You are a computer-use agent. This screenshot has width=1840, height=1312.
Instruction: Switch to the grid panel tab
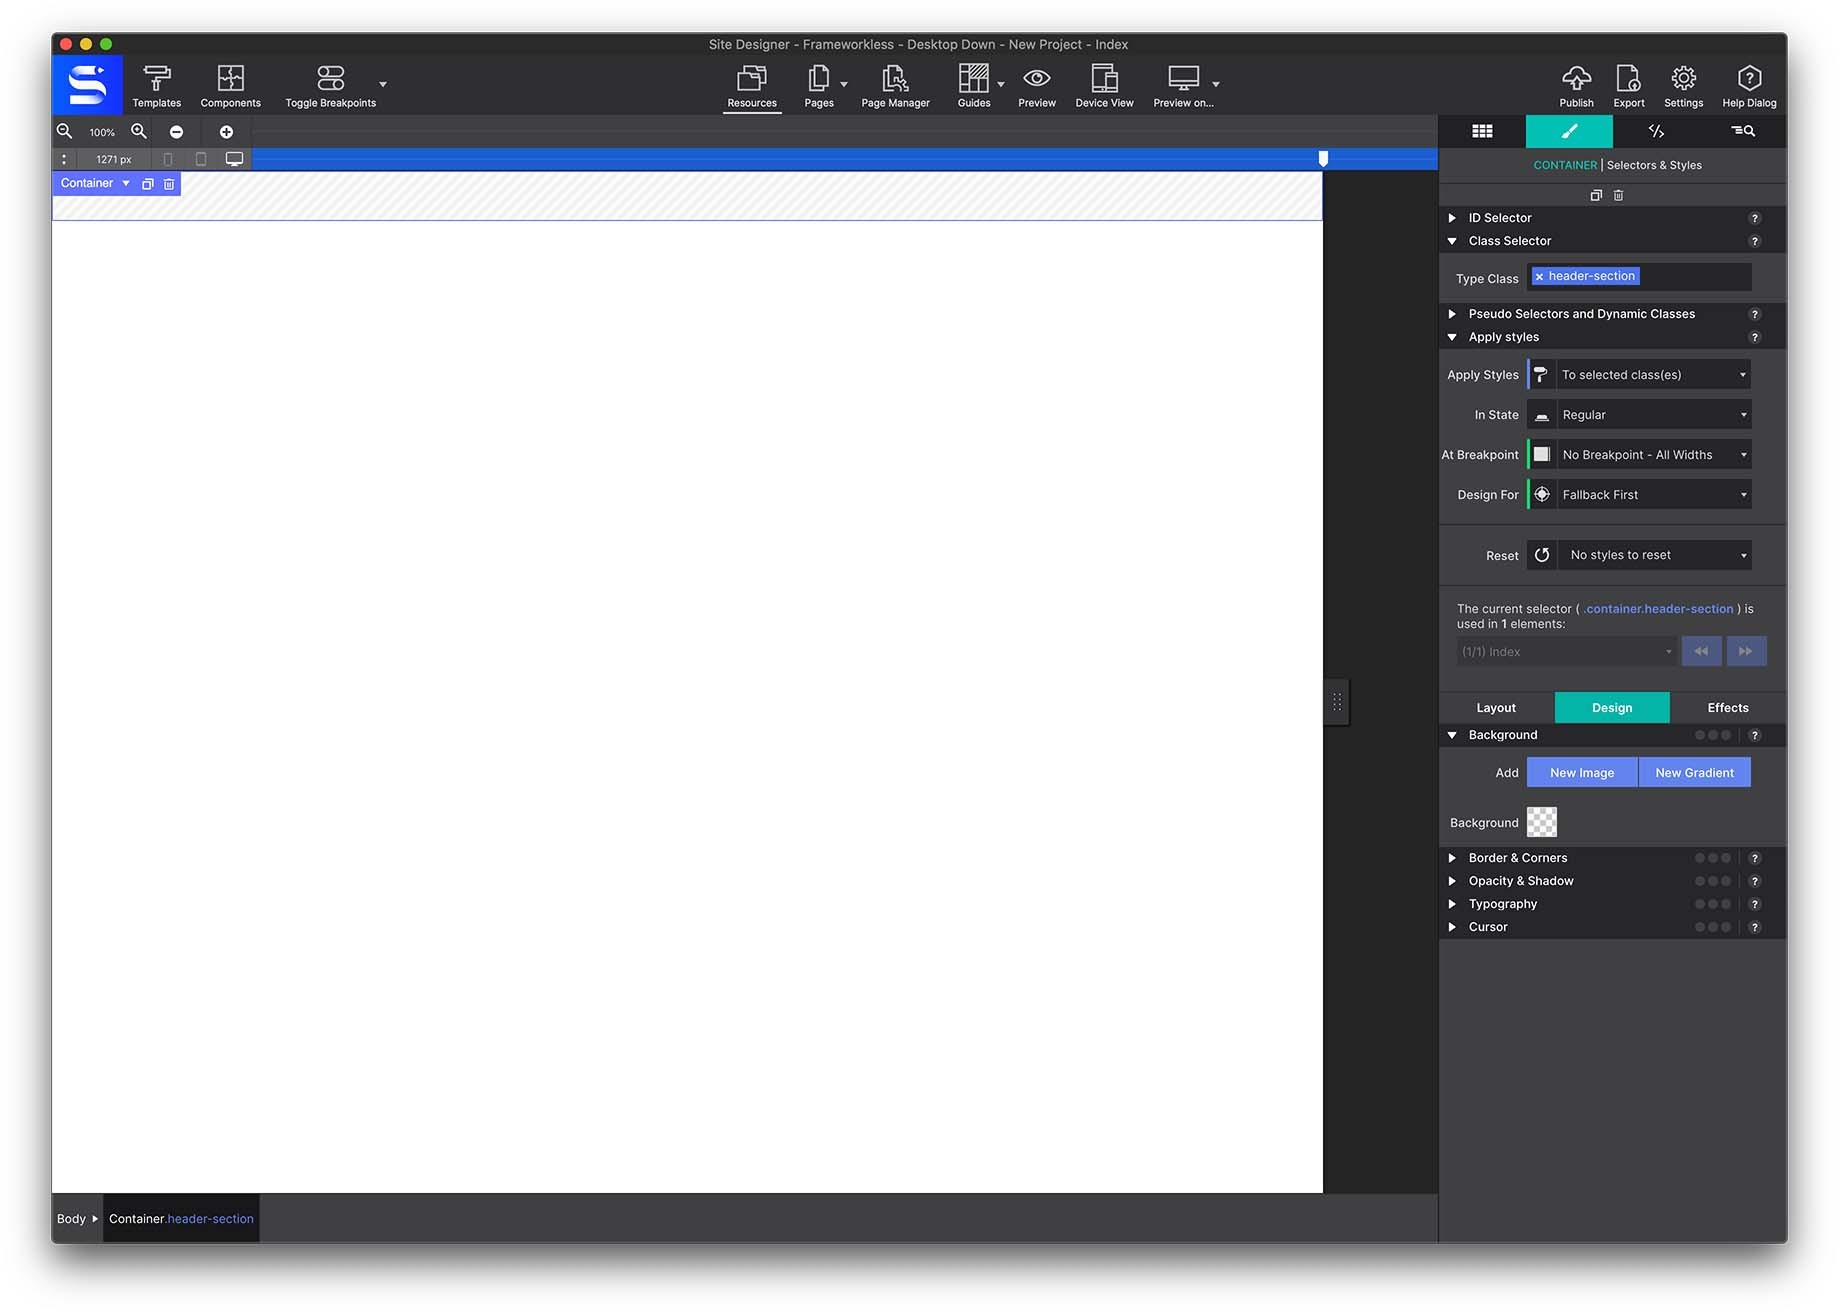pos(1482,131)
